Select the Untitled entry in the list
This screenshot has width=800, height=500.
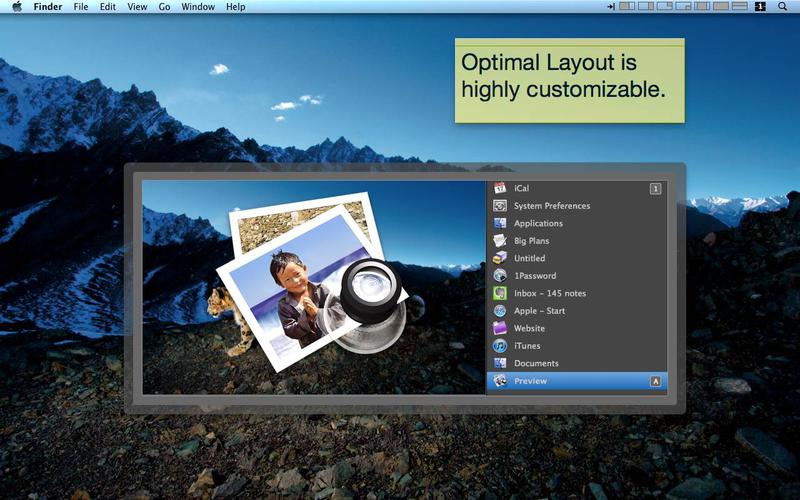click(x=529, y=258)
